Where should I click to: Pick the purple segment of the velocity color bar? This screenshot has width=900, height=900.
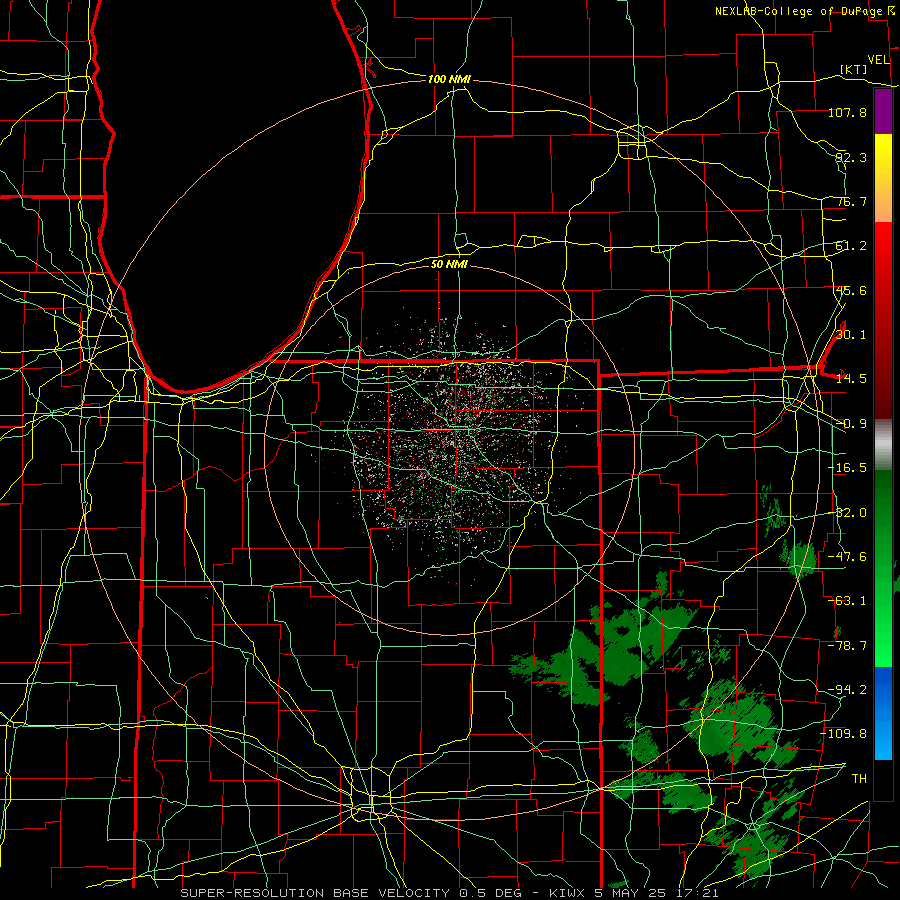point(883,112)
